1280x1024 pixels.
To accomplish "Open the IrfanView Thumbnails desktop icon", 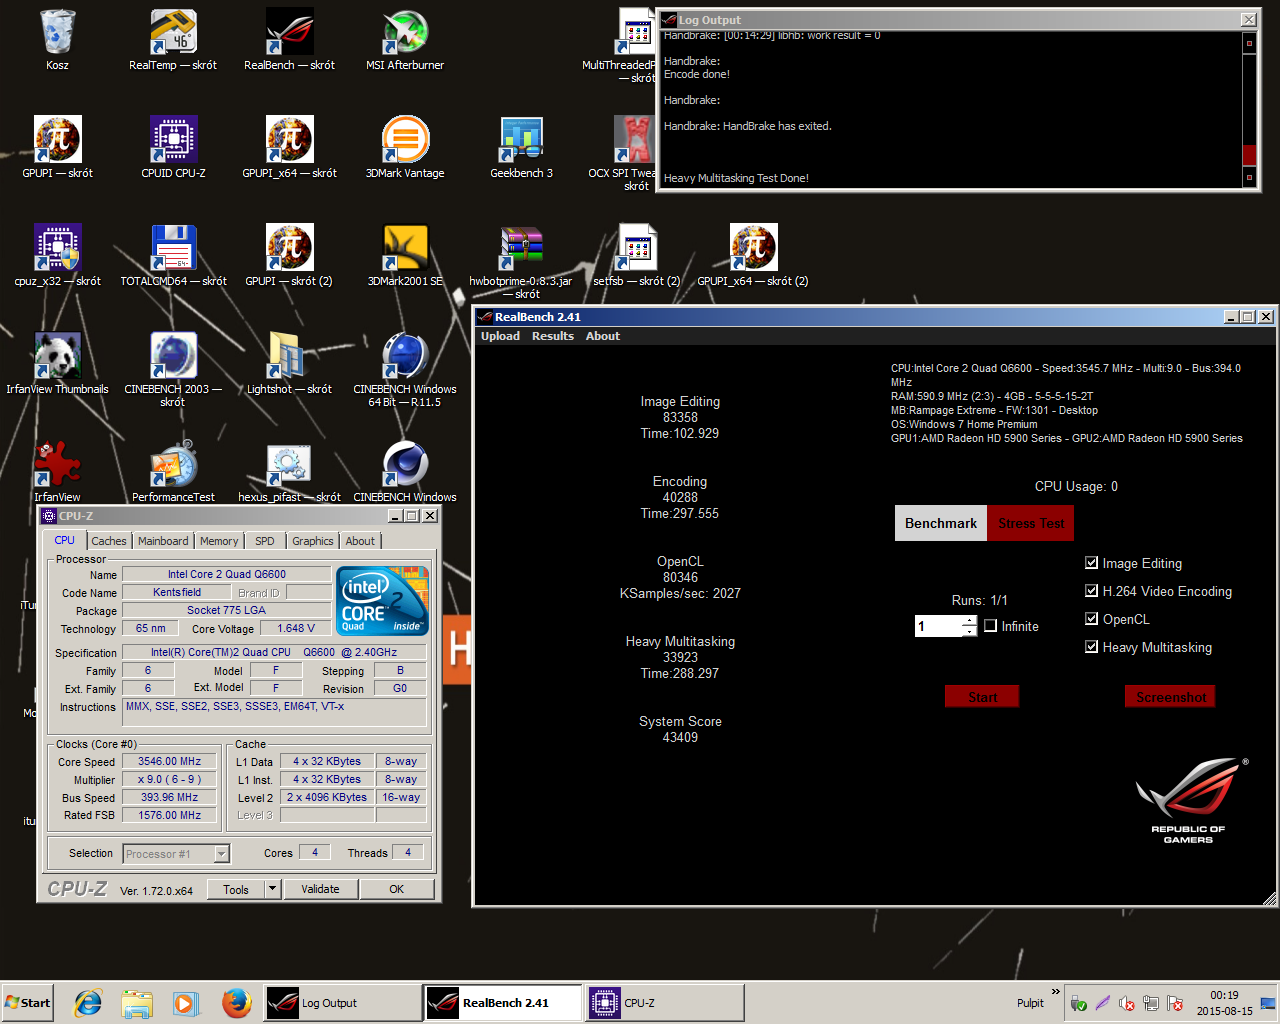I will [57, 356].
